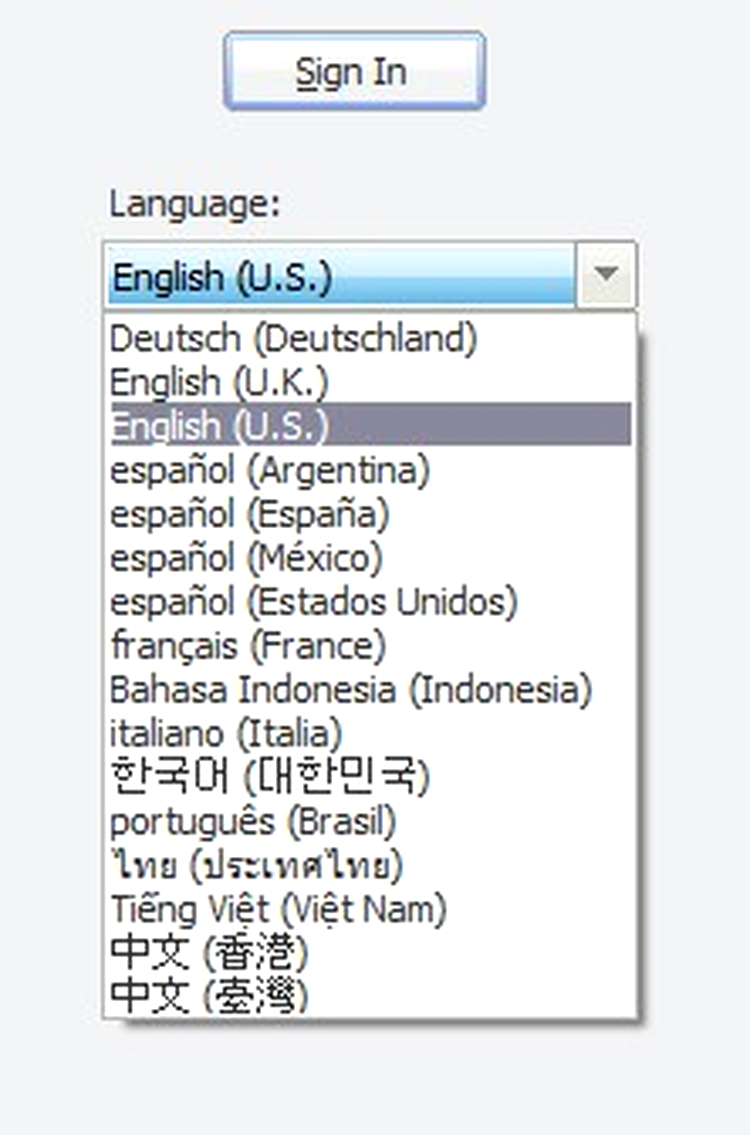750x1135 pixels.
Task: Choose español (México) language
Action: (x=370, y=557)
